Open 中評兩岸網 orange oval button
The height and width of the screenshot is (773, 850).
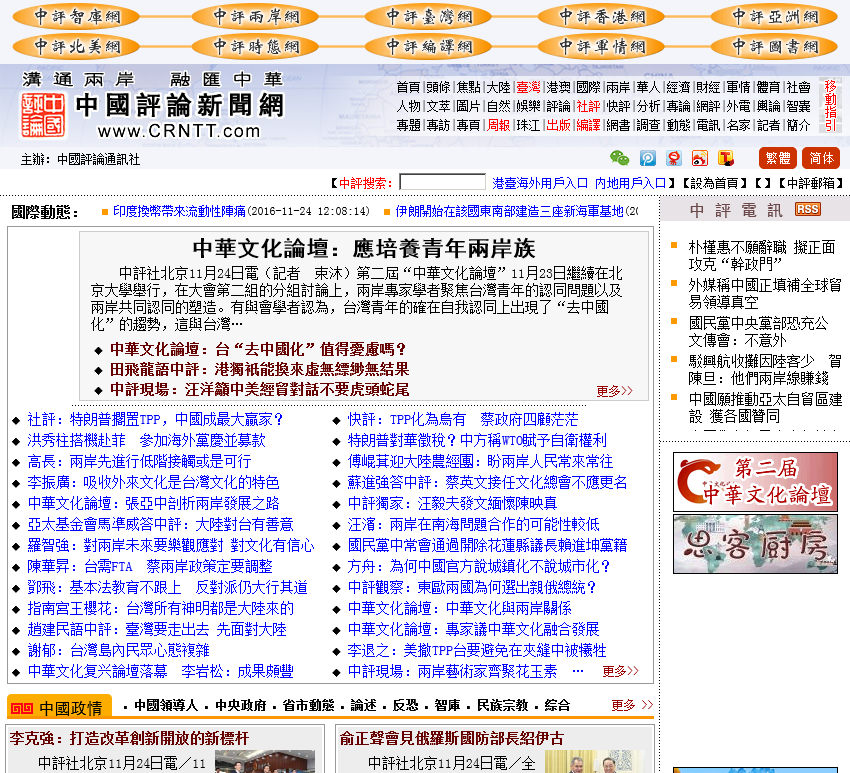click(x=255, y=17)
